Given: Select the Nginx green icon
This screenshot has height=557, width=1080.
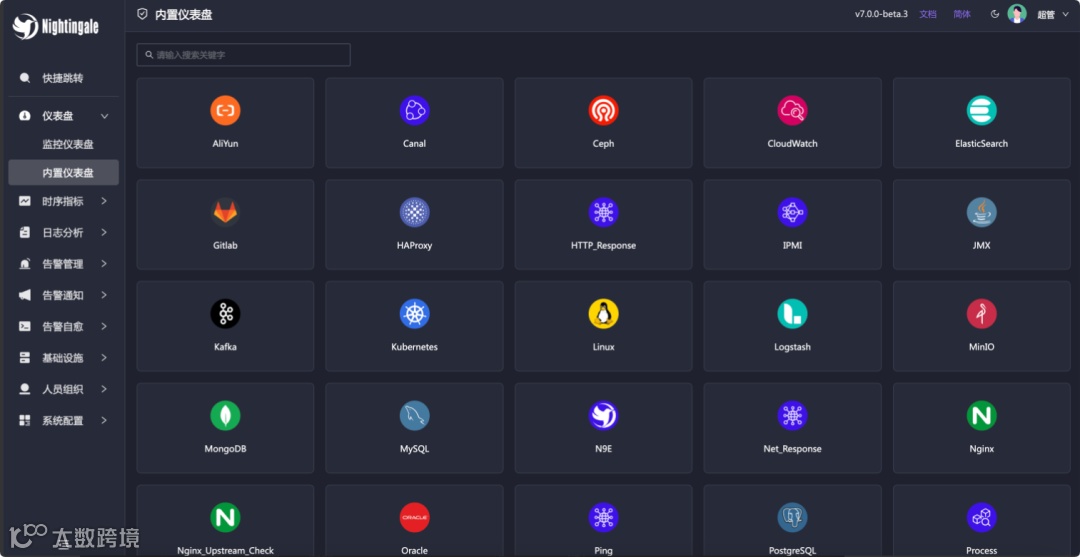Looking at the screenshot, I should pyautogui.click(x=982, y=416).
